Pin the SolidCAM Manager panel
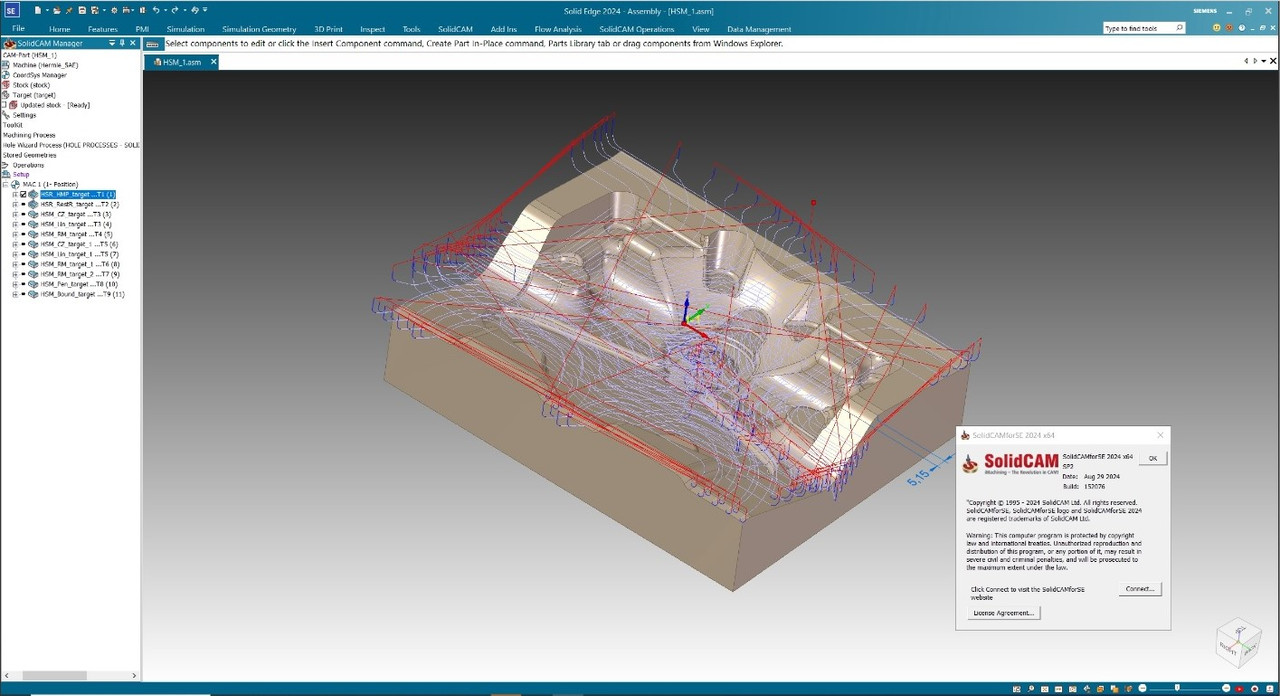 [x=122, y=43]
